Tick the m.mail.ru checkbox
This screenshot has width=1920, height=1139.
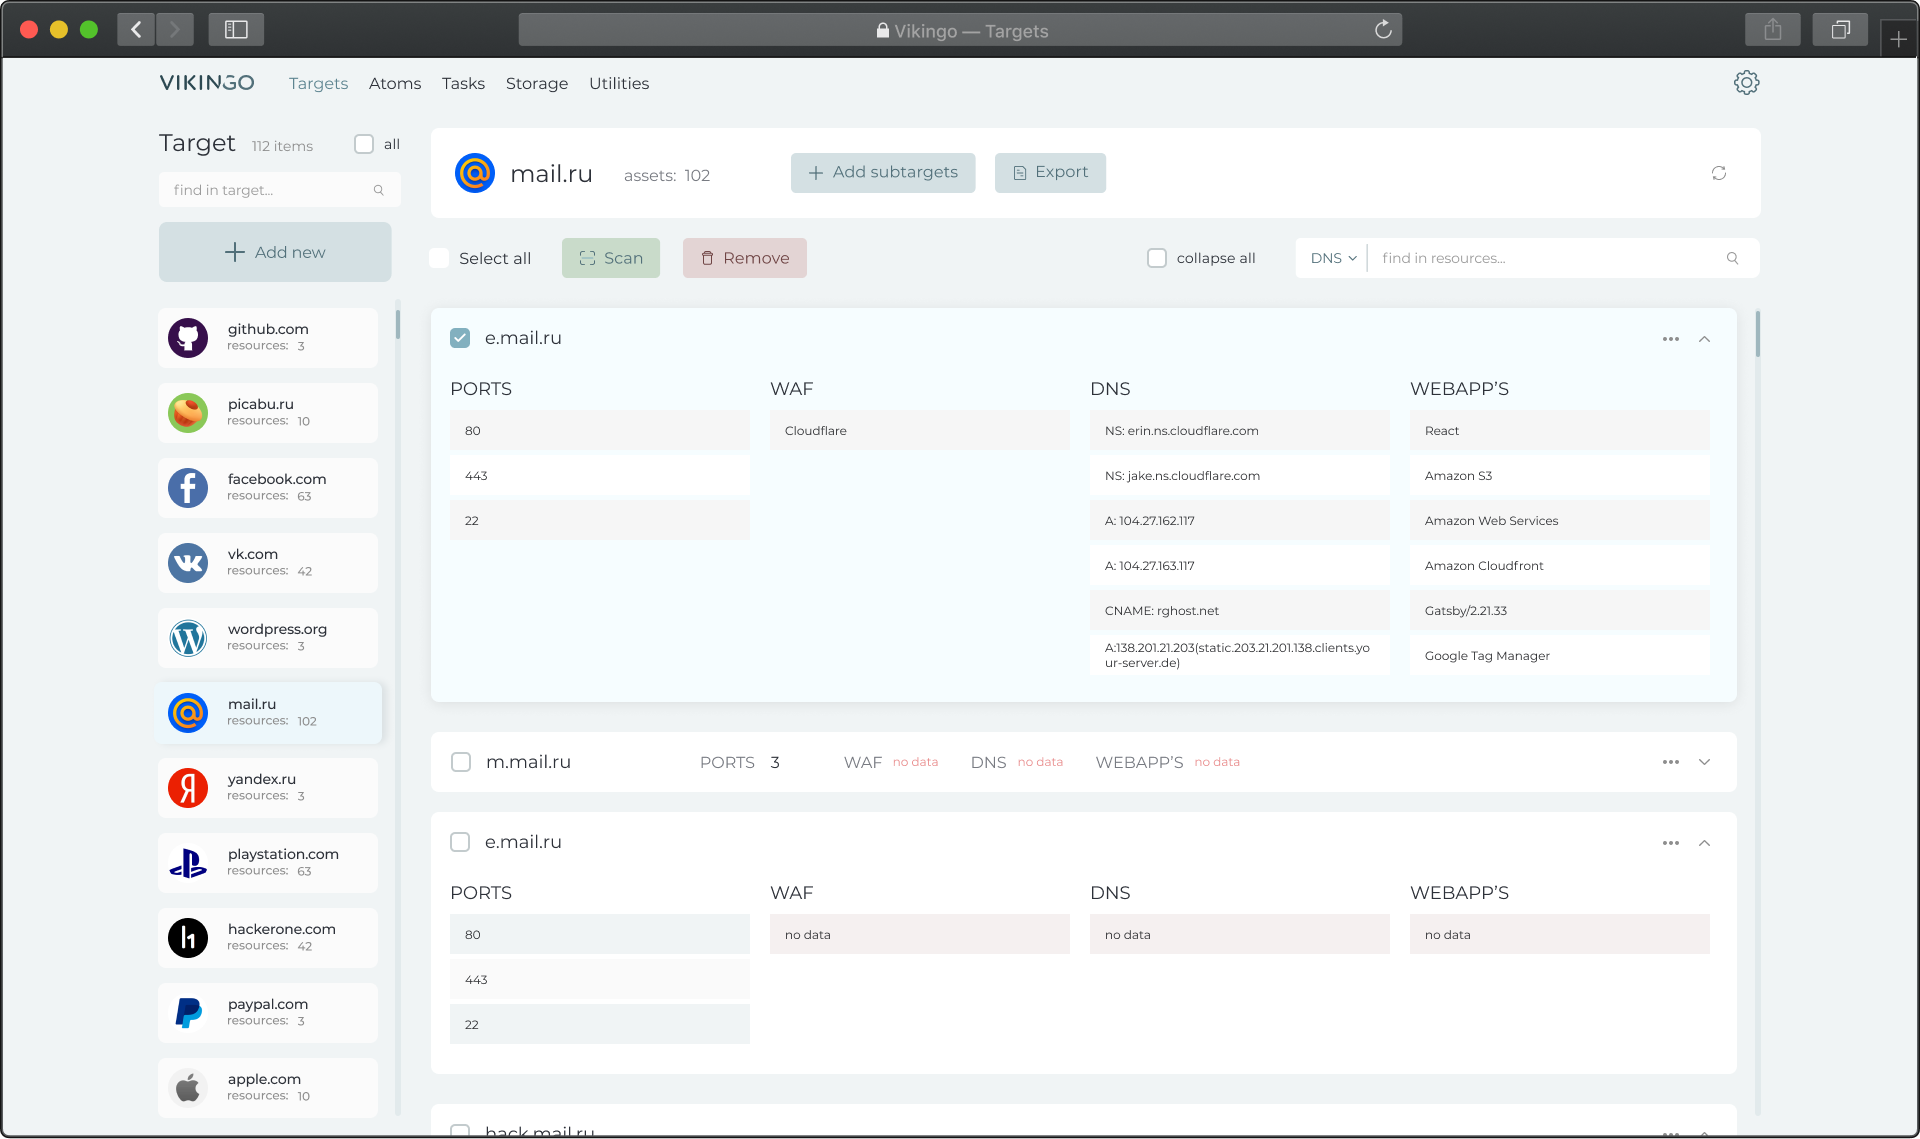click(461, 762)
